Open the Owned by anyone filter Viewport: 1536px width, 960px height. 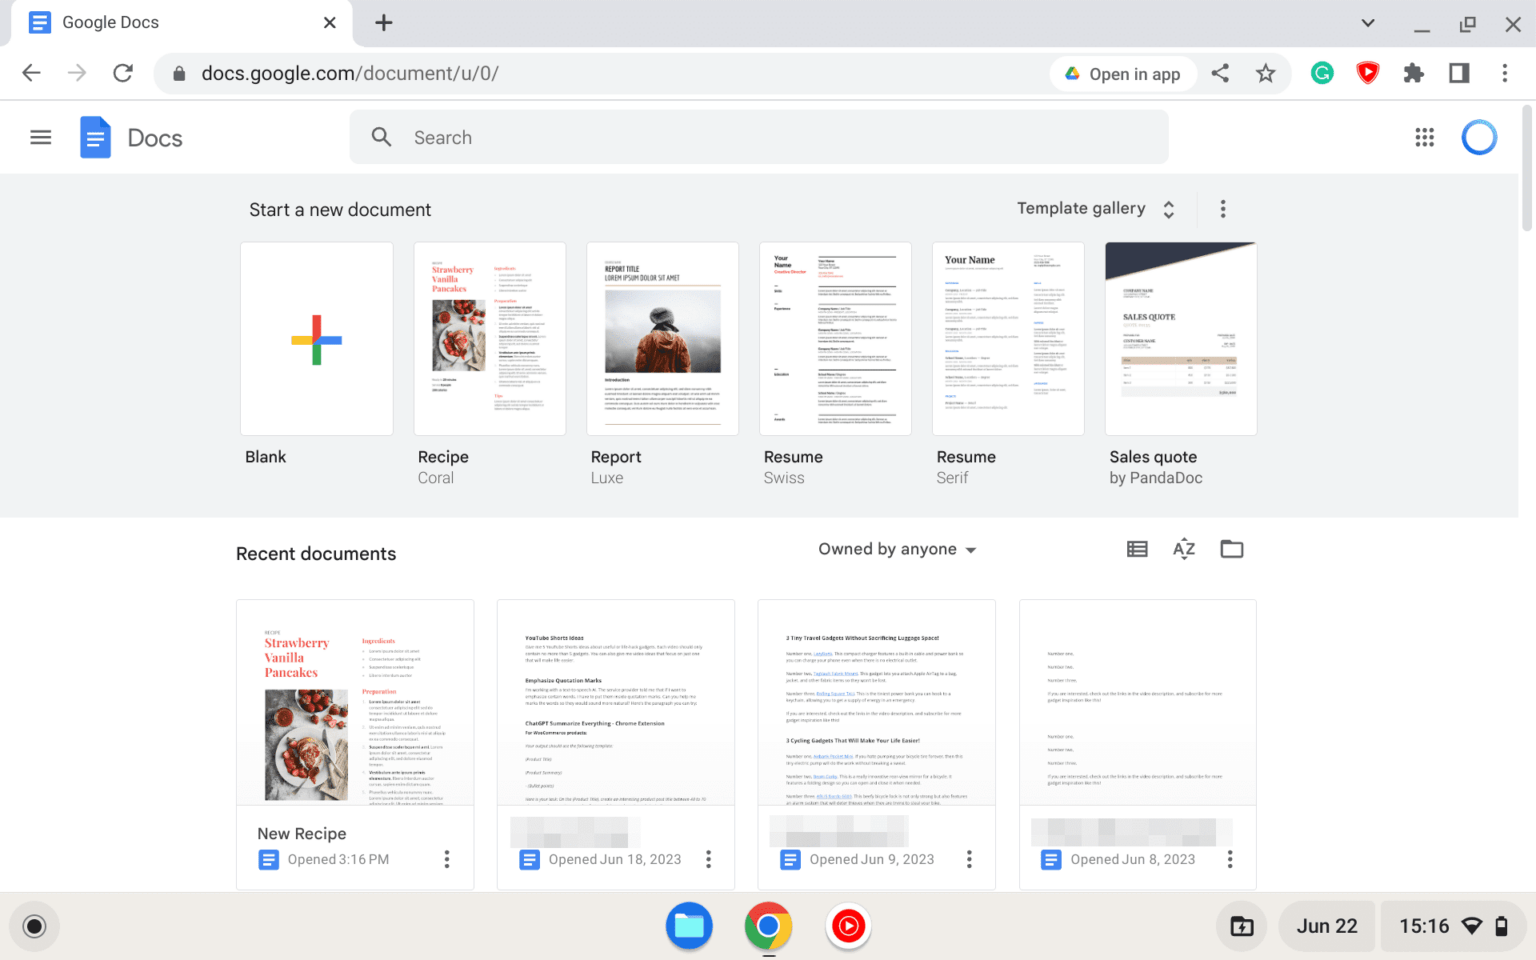coord(895,548)
